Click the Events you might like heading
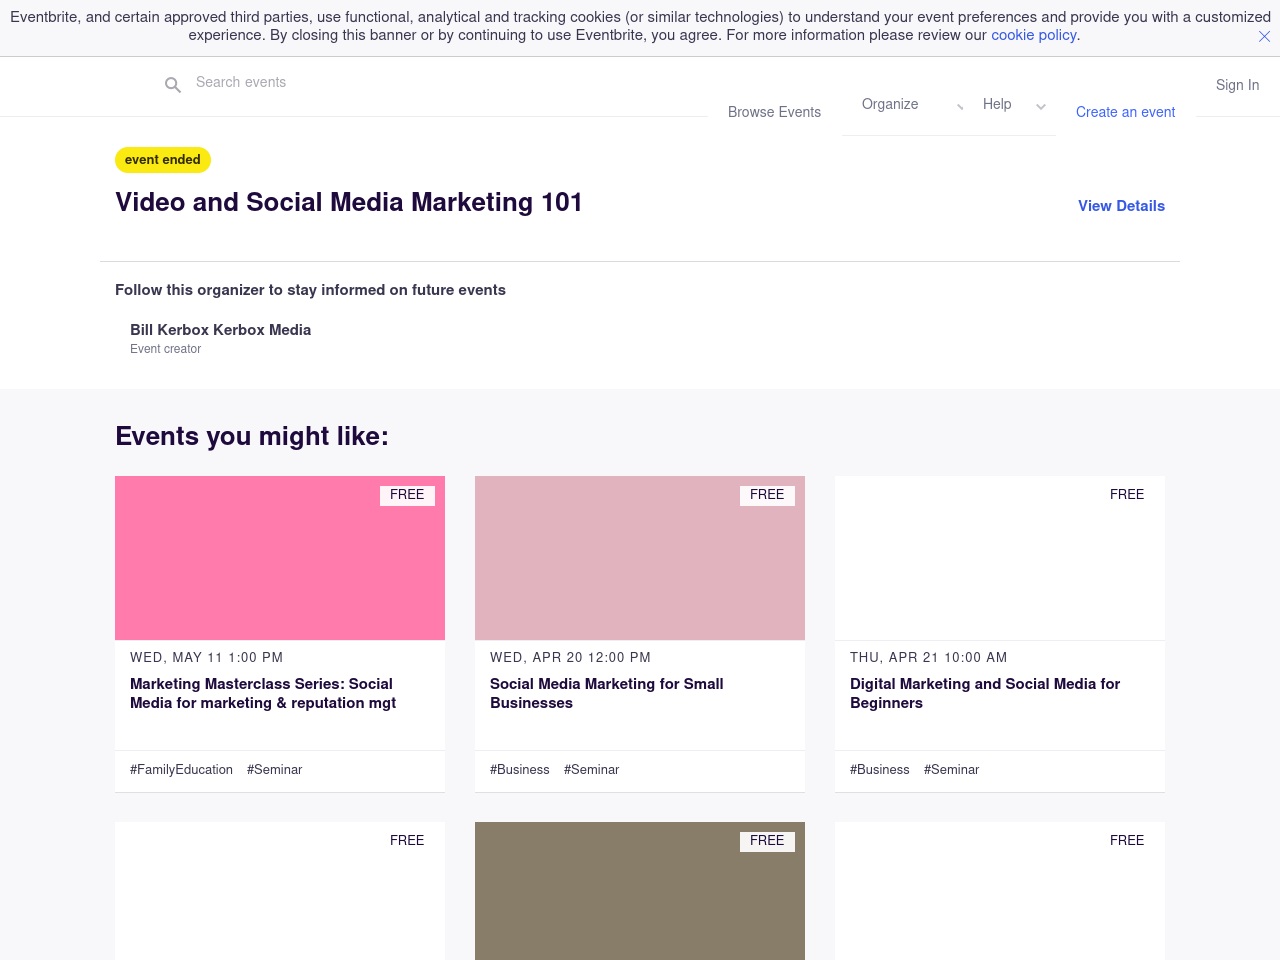 [x=252, y=436]
